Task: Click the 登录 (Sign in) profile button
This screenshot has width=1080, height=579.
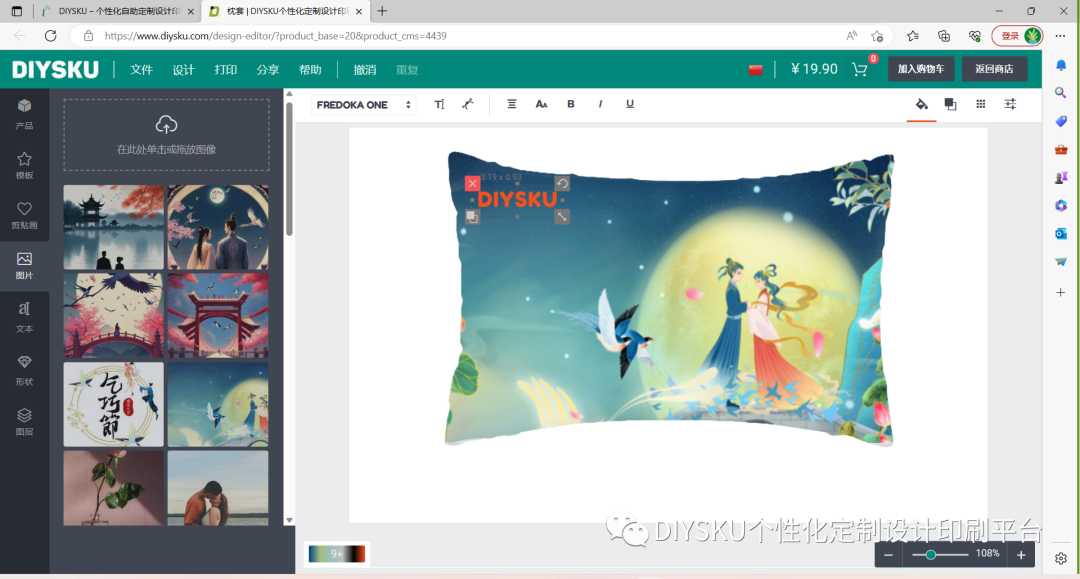Action: tap(1017, 36)
